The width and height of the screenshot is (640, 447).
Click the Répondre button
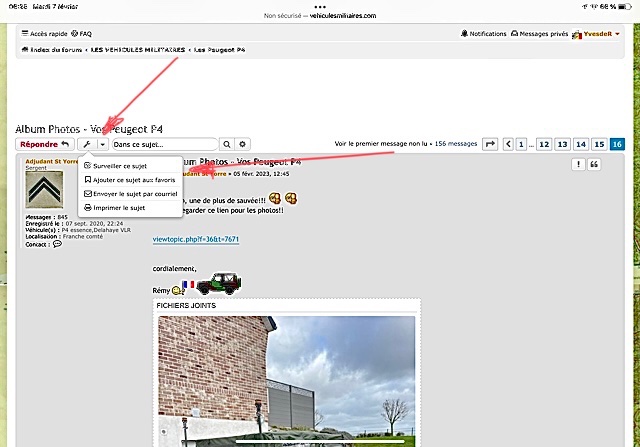tap(44, 145)
